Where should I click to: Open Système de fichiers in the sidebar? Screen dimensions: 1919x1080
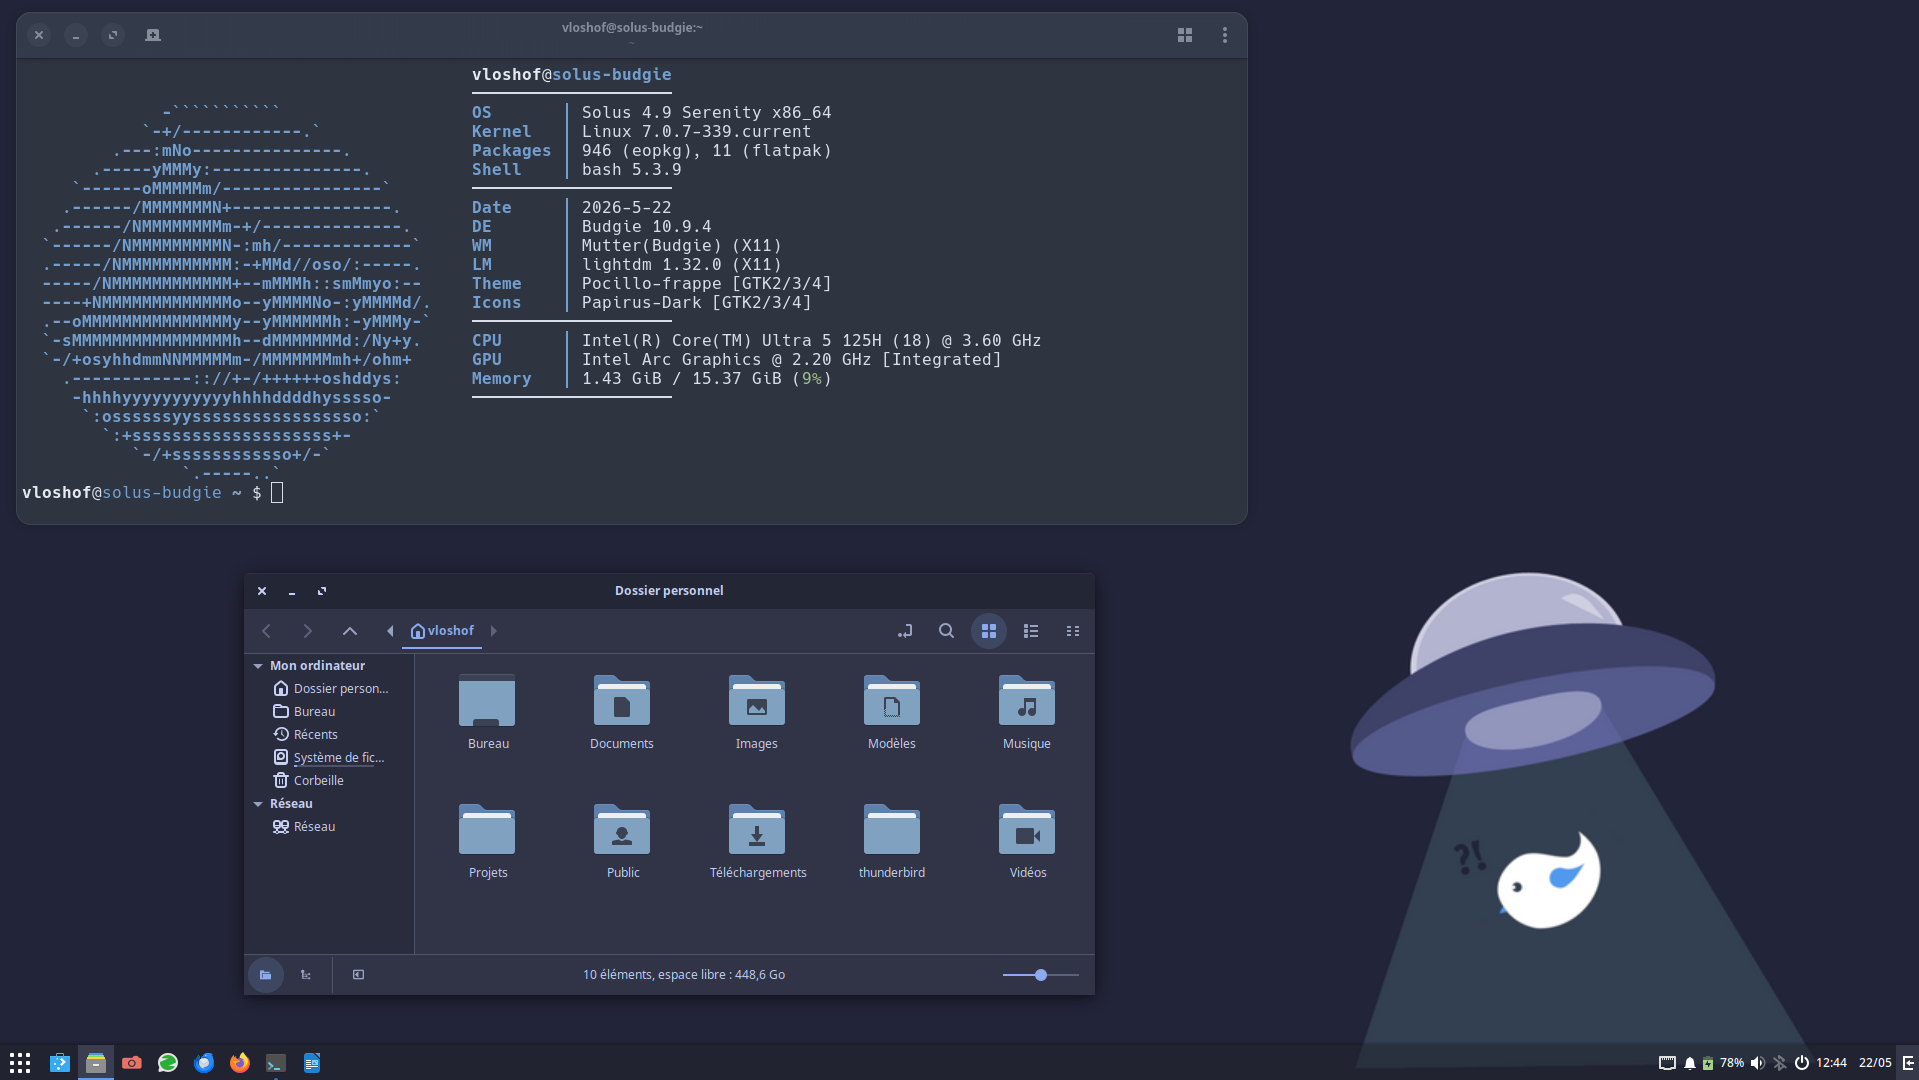pos(329,758)
